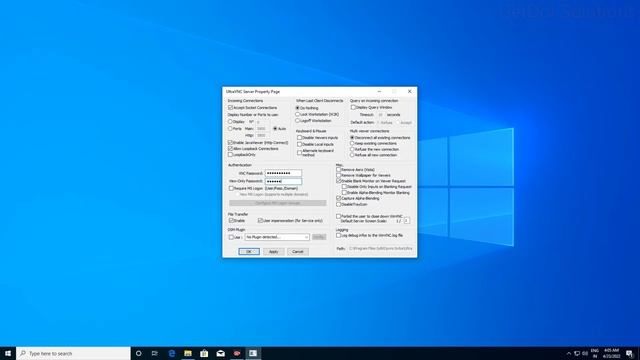640x360 pixels.
Task: Check Enable Alpha-Blending Monitor Blanking
Action: point(344,192)
